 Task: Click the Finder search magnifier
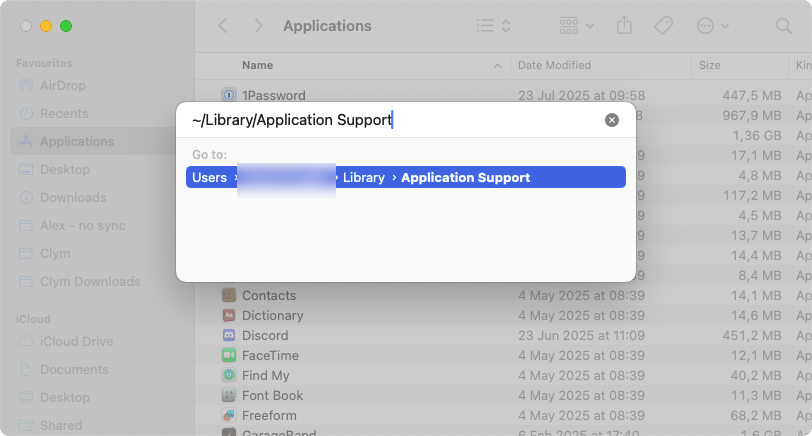click(784, 26)
